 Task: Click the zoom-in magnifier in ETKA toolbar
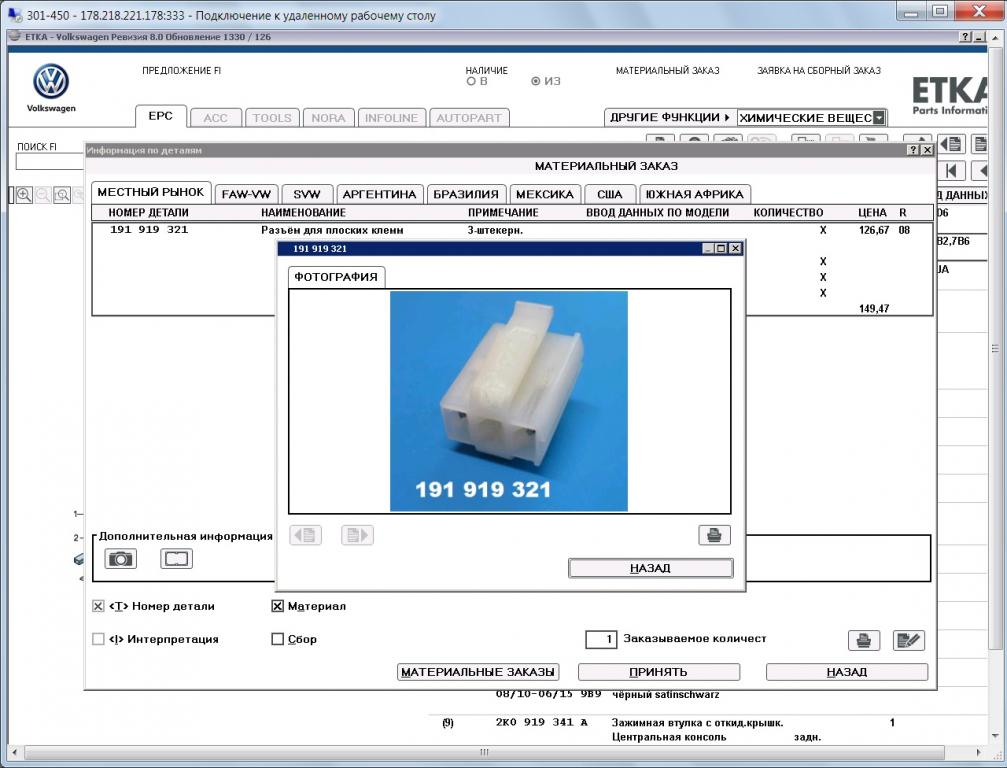24,195
